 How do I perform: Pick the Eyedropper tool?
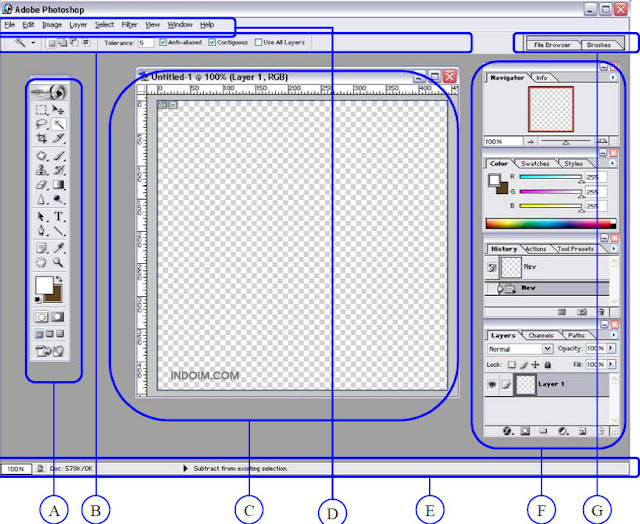(x=58, y=248)
